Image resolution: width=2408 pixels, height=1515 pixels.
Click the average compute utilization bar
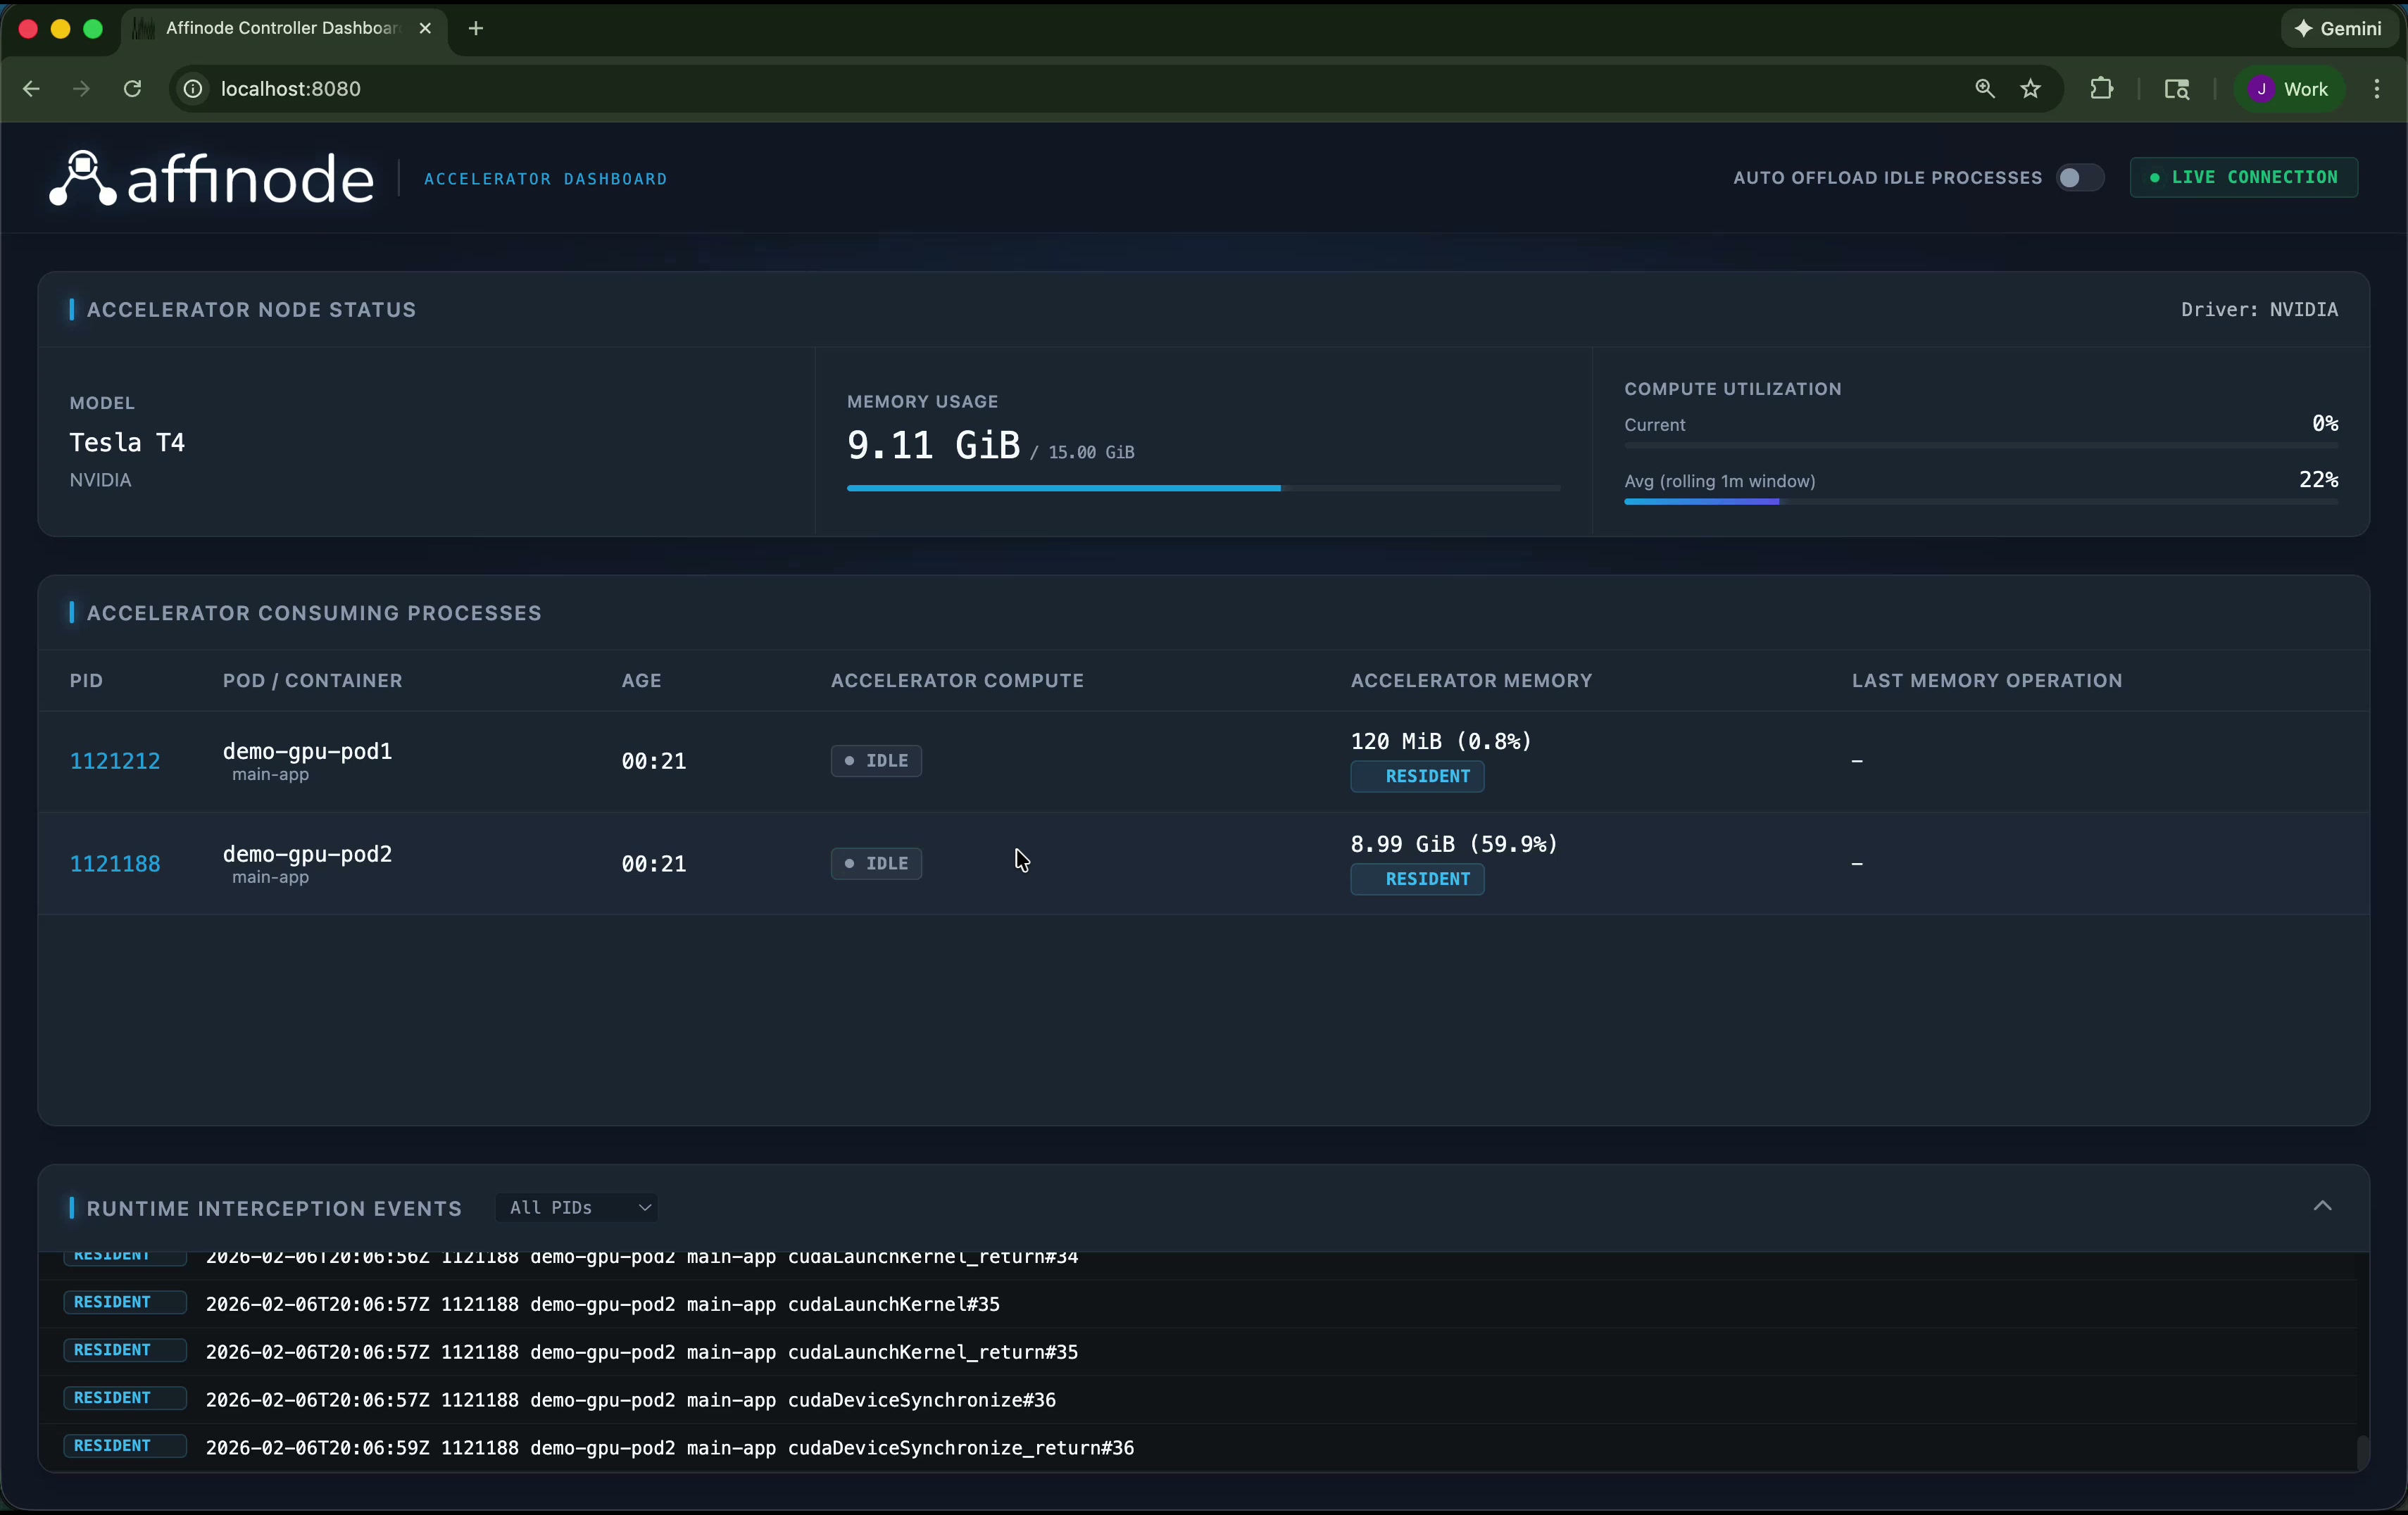pyautogui.click(x=1980, y=502)
